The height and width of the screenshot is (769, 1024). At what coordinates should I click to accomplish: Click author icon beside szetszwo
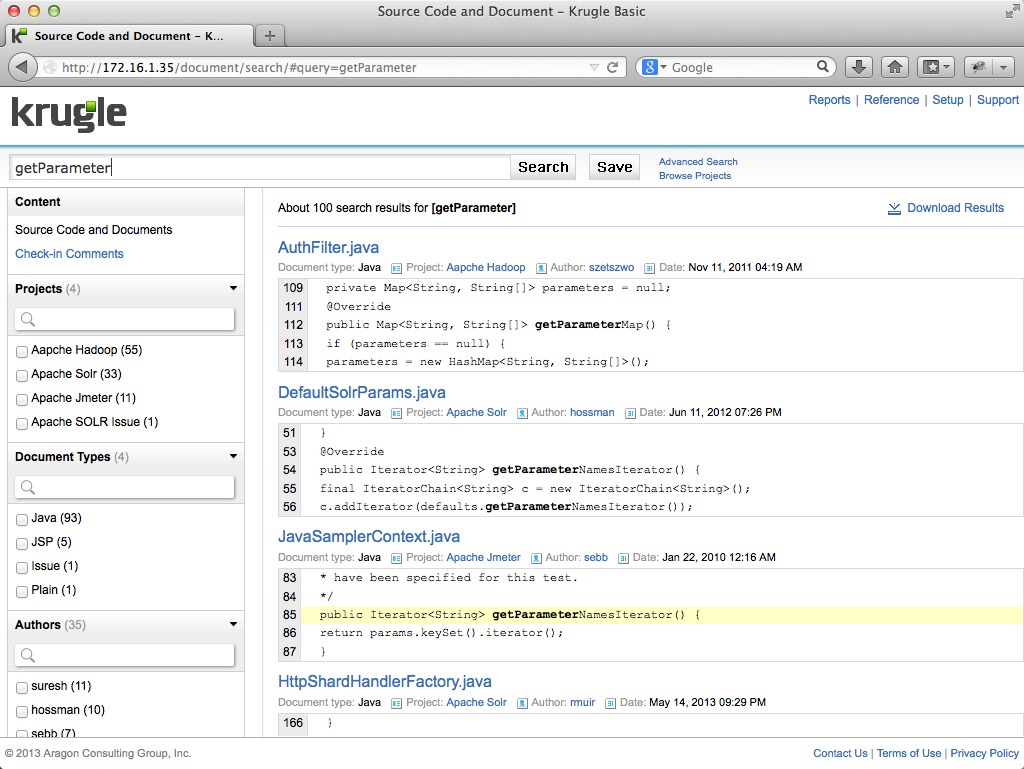point(541,268)
